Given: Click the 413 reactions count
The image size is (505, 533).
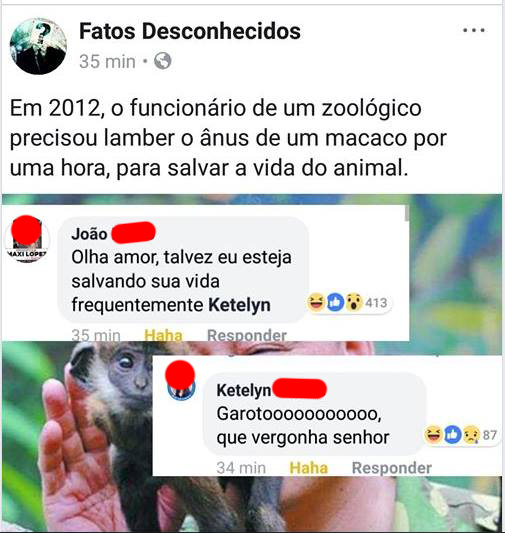Looking at the screenshot, I should (x=376, y=303).
